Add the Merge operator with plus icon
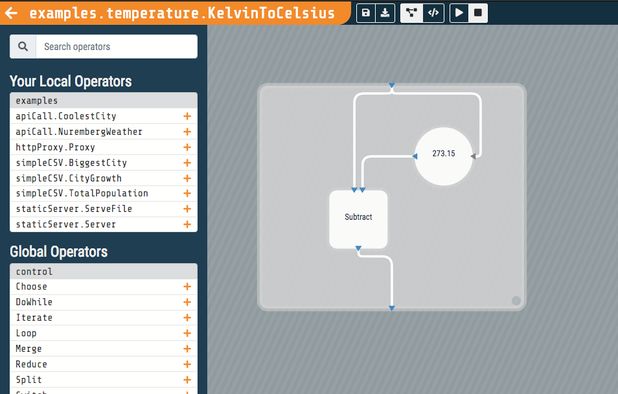This screenshot has width=618, height=394. tap(187, 349)
